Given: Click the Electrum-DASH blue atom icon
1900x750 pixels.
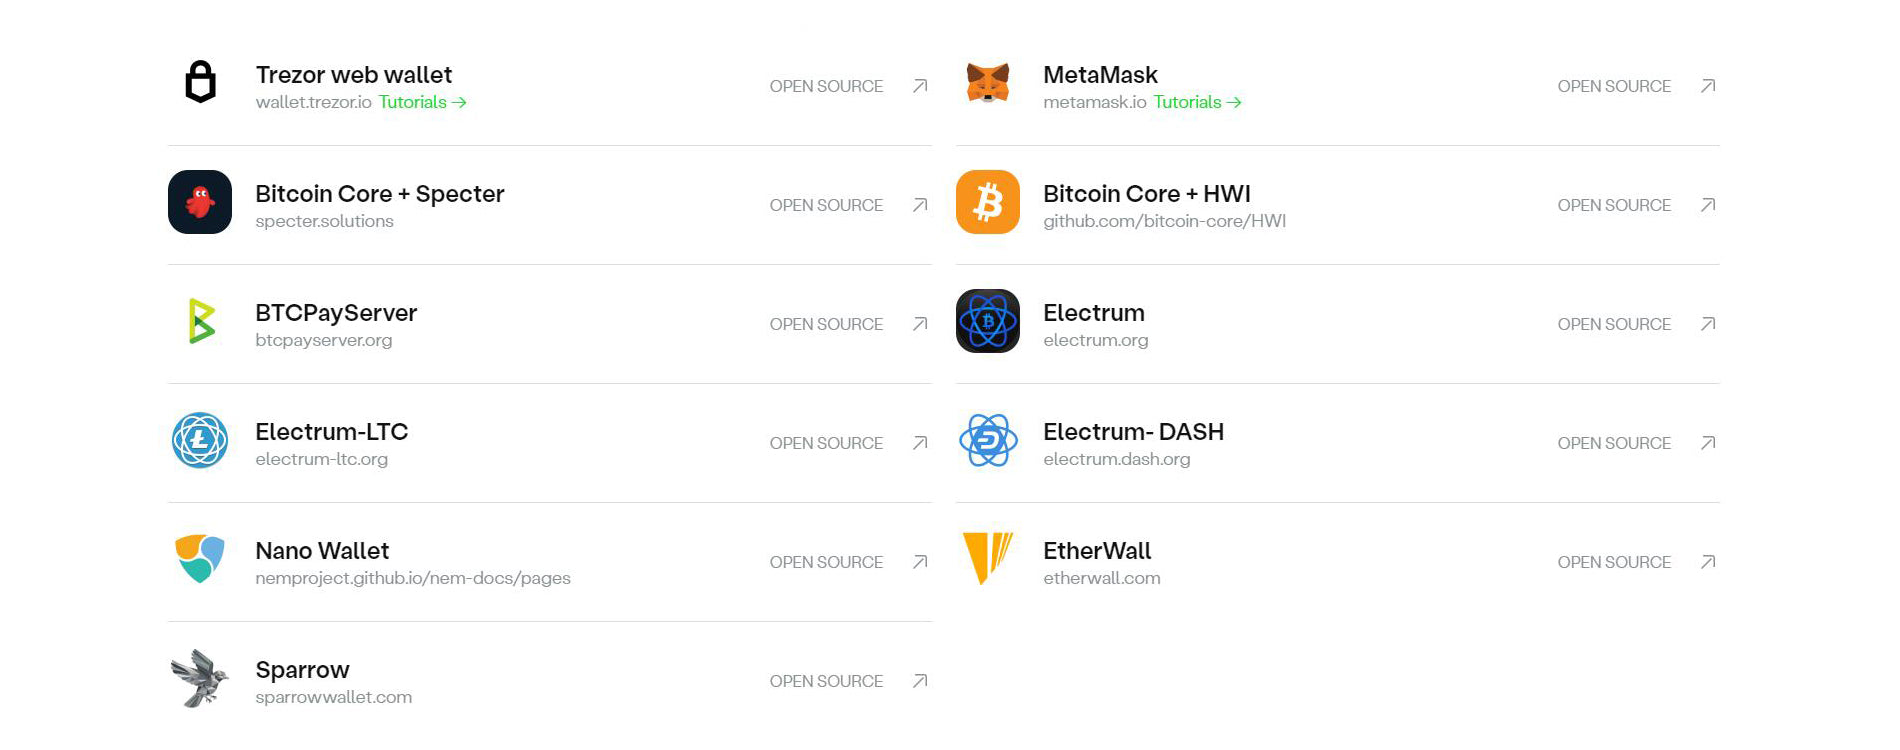Looking at the screenshot, I should coord(988,440).
